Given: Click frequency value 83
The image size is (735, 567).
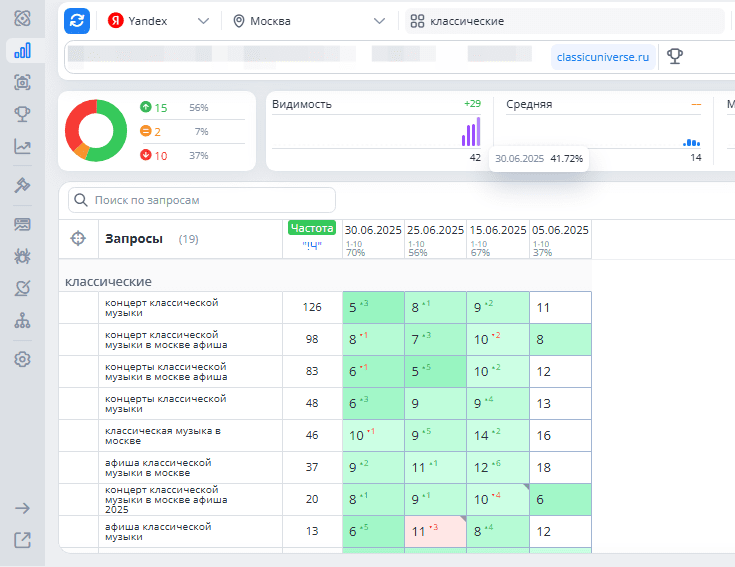Looking at the screenshot, I should pyautogui.click(x=312, y=371).
